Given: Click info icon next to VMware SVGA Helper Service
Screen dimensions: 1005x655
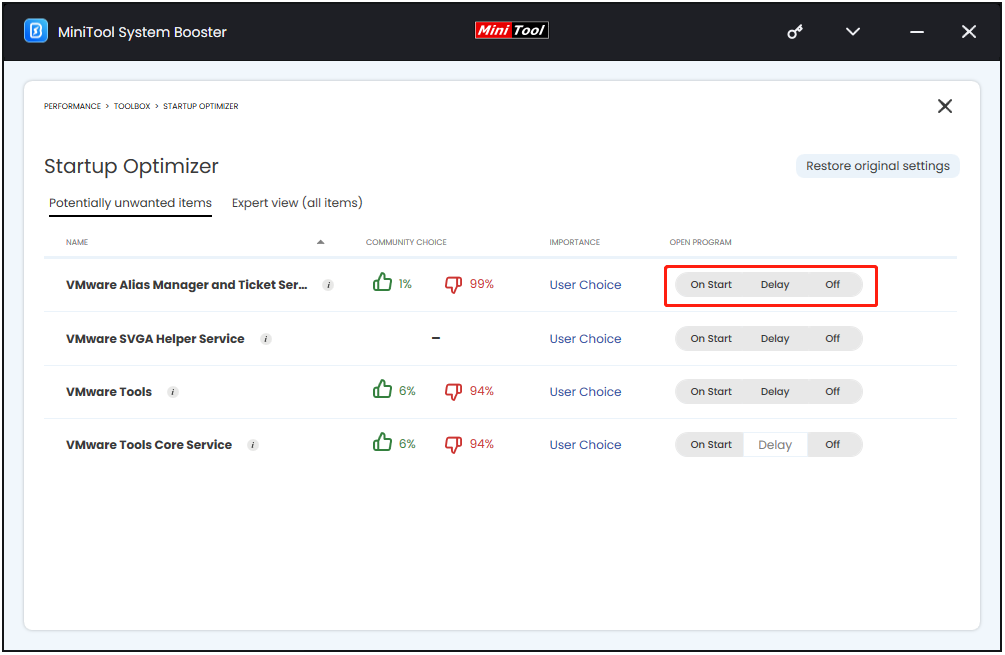Looking at the screenshot, I should click(266, 339).
